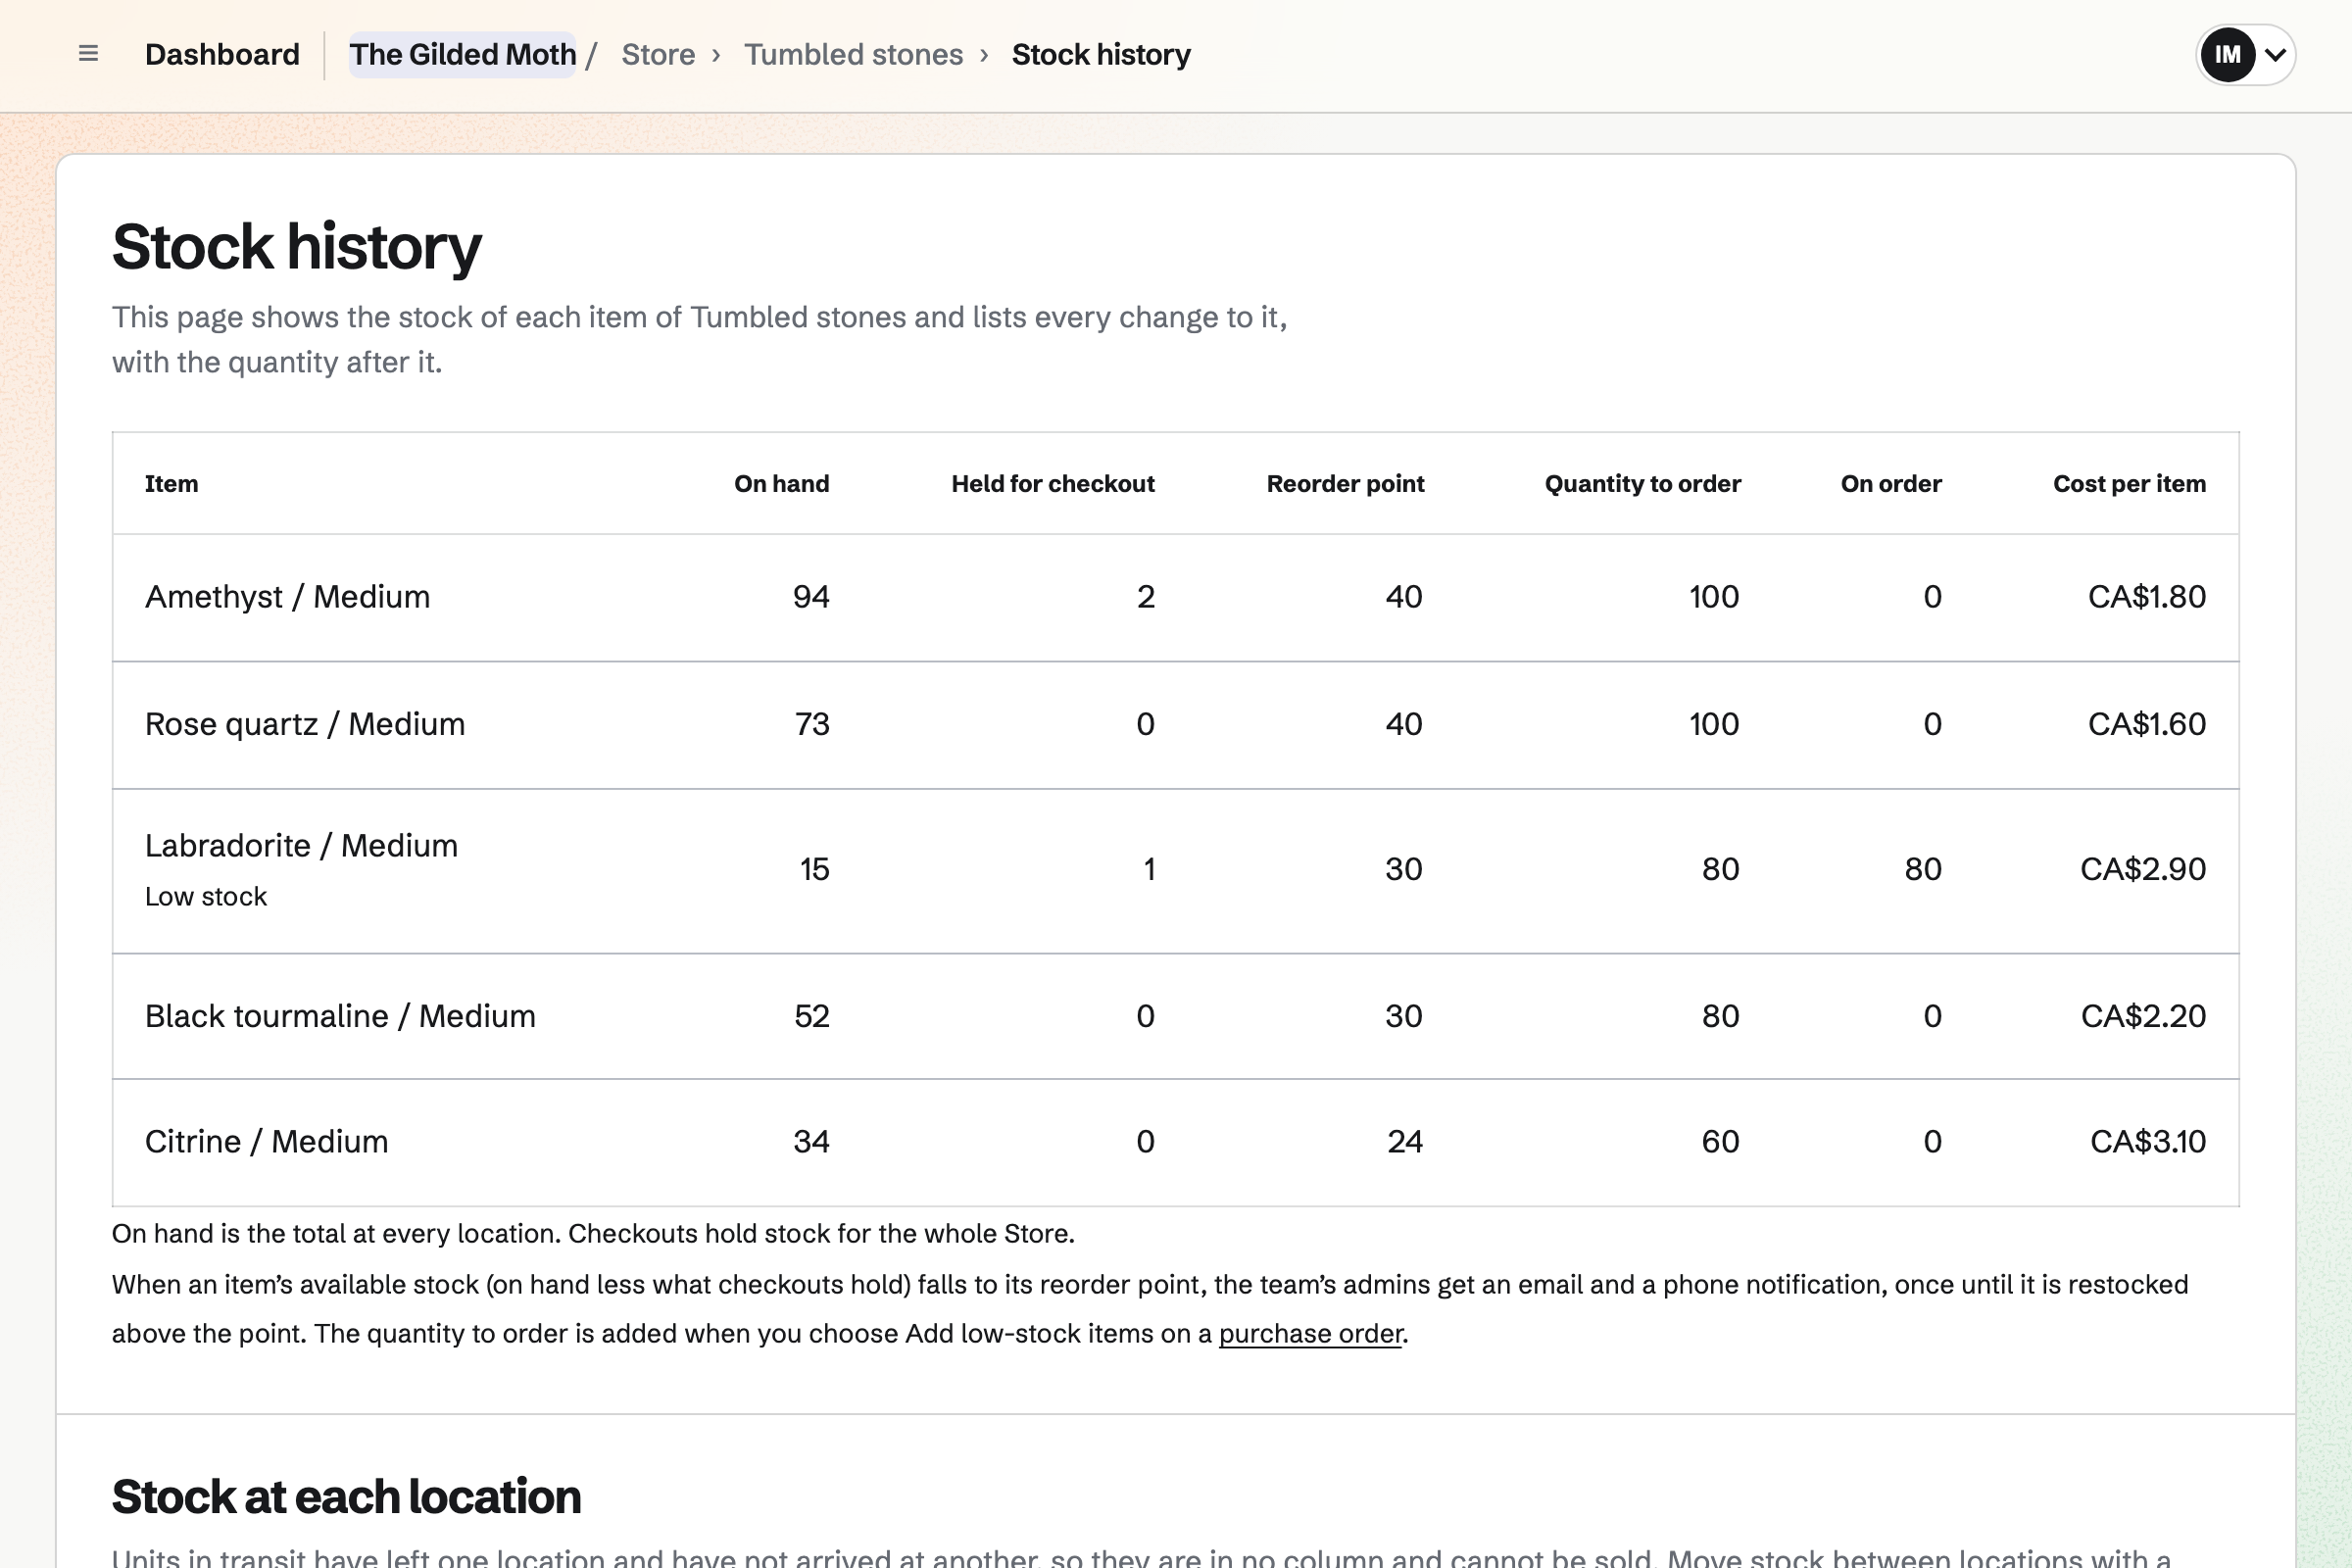This screenshot has height=1568, width=2352.
Task: Go to Dashboard
Action: click(x=222, y=54)
